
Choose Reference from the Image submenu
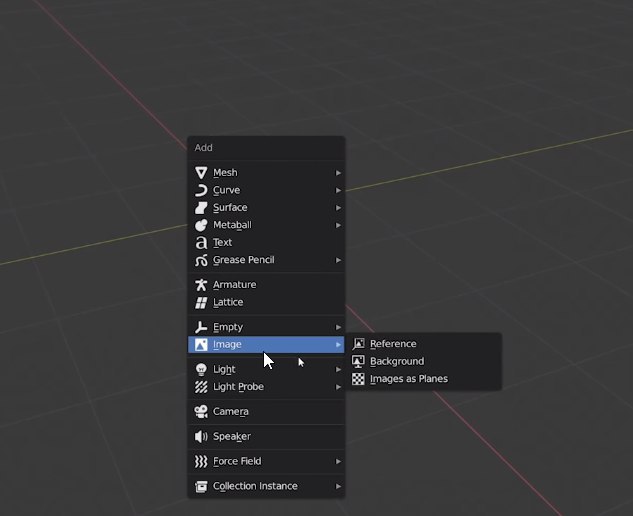click(x=425, y=344)
